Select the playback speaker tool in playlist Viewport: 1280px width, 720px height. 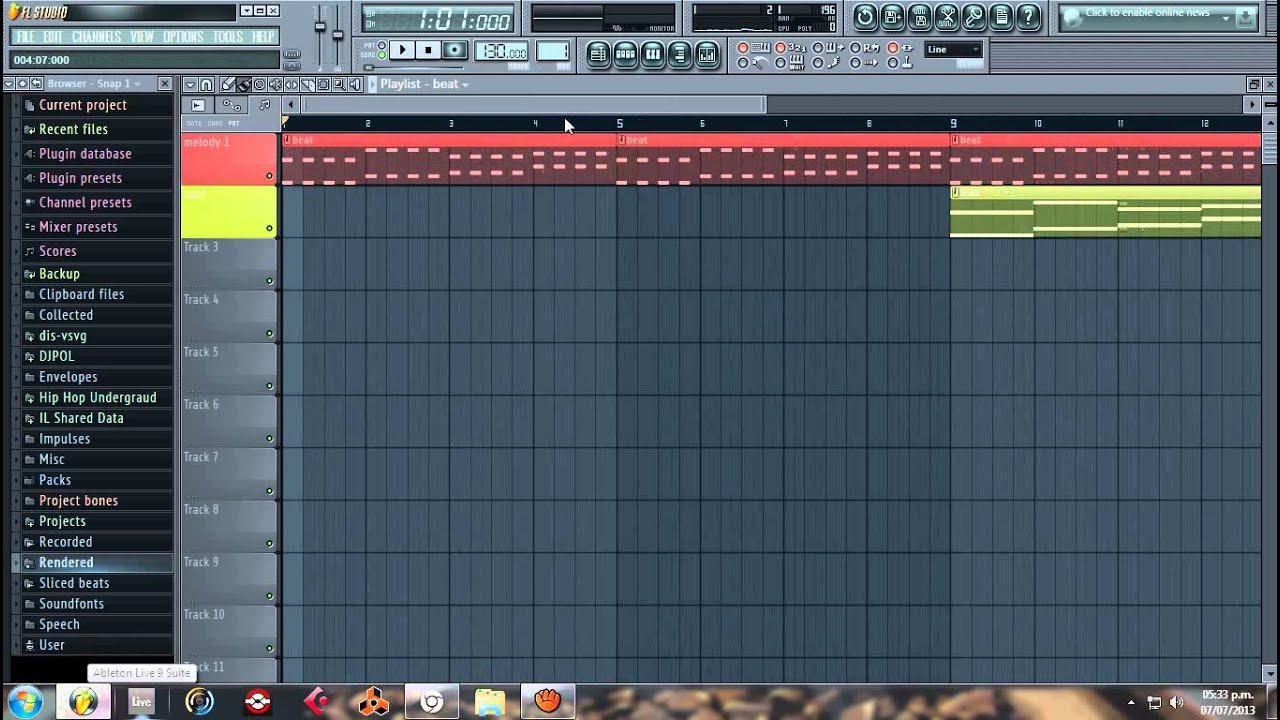356,84
